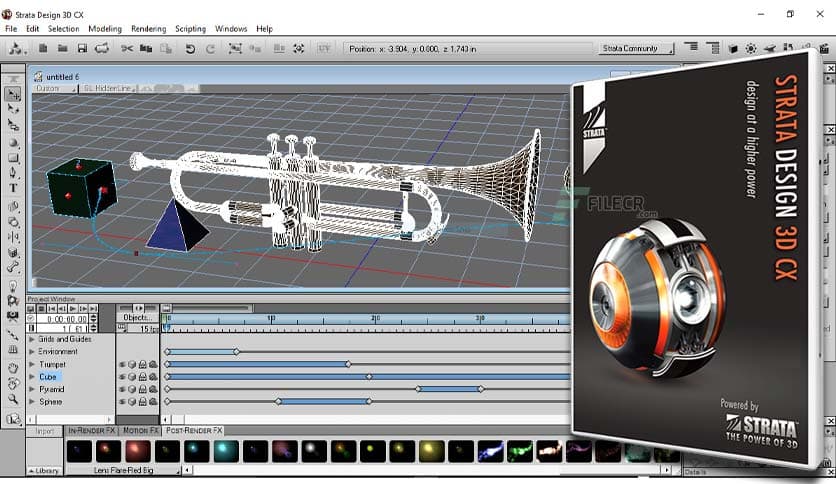
Task: Click the align-right icon beside Strata Community
Action: (691, 48)
